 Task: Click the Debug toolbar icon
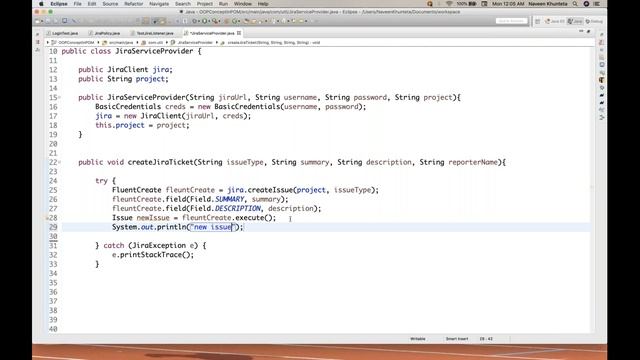coord(195,21)
